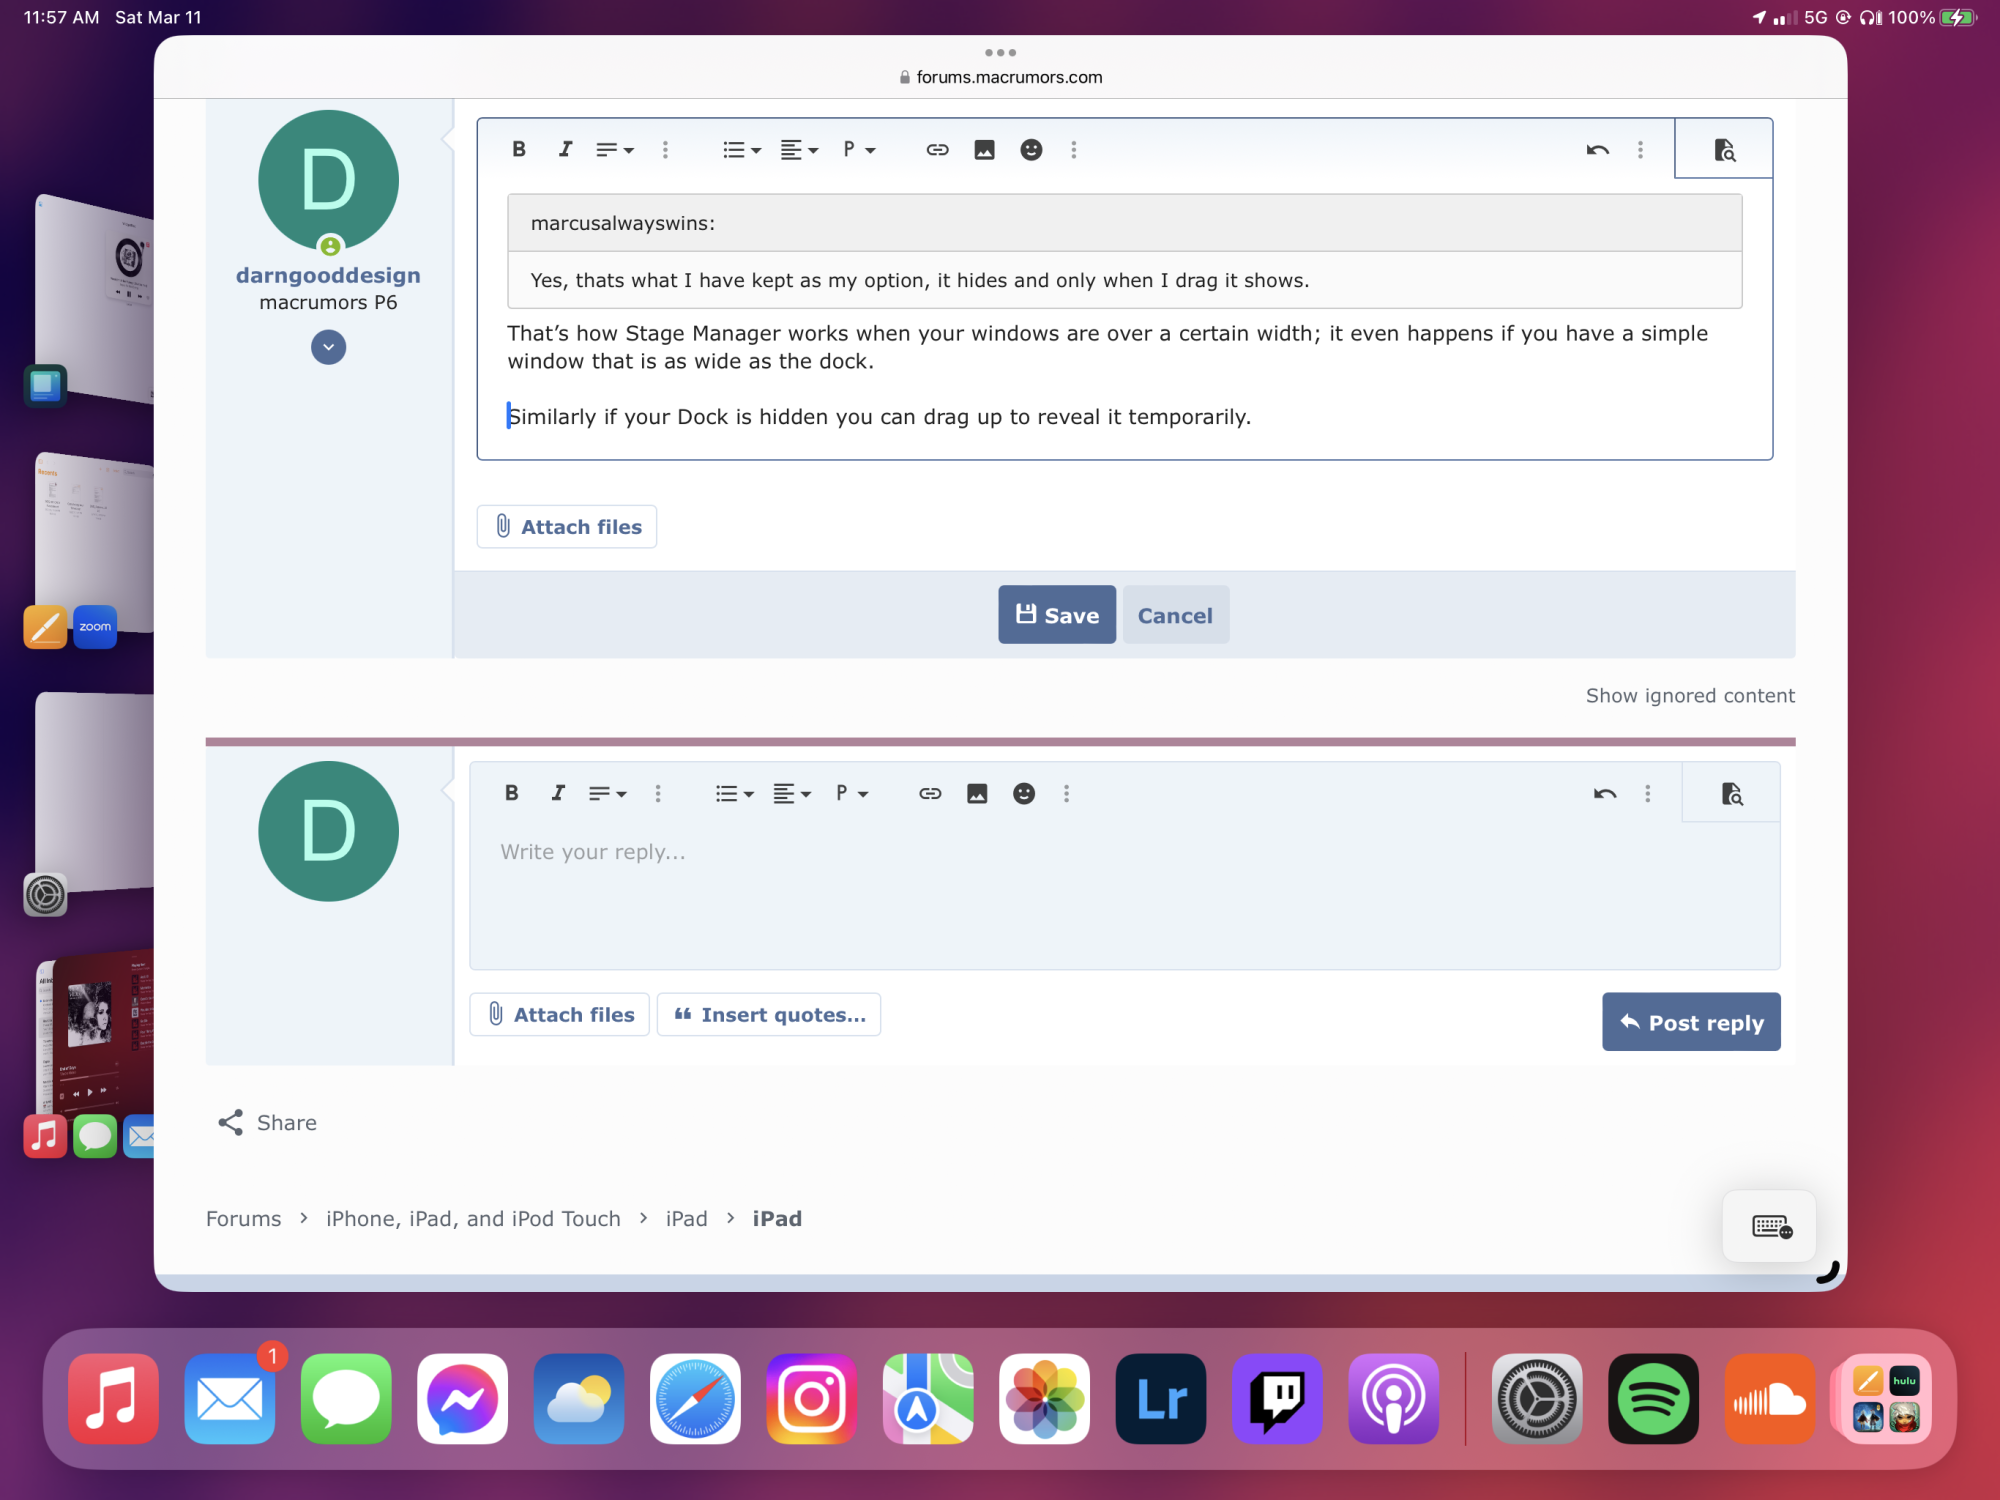The image size is (2000, 1500).
Task: Open the Spotify app from the dock
Action: click(1653, 1398)
